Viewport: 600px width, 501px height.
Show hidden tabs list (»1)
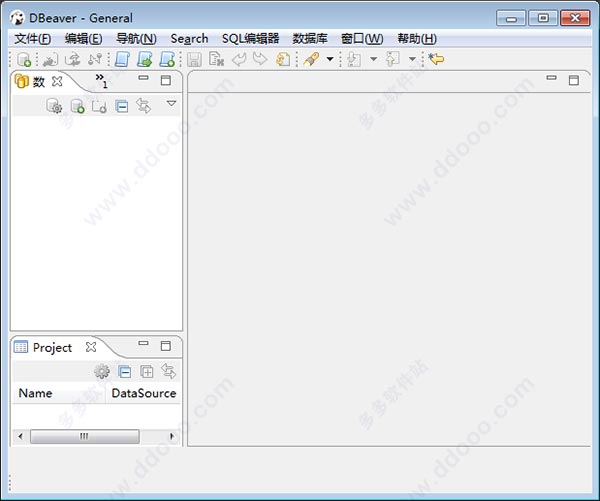pyautogui.click(x=101, y=80)
